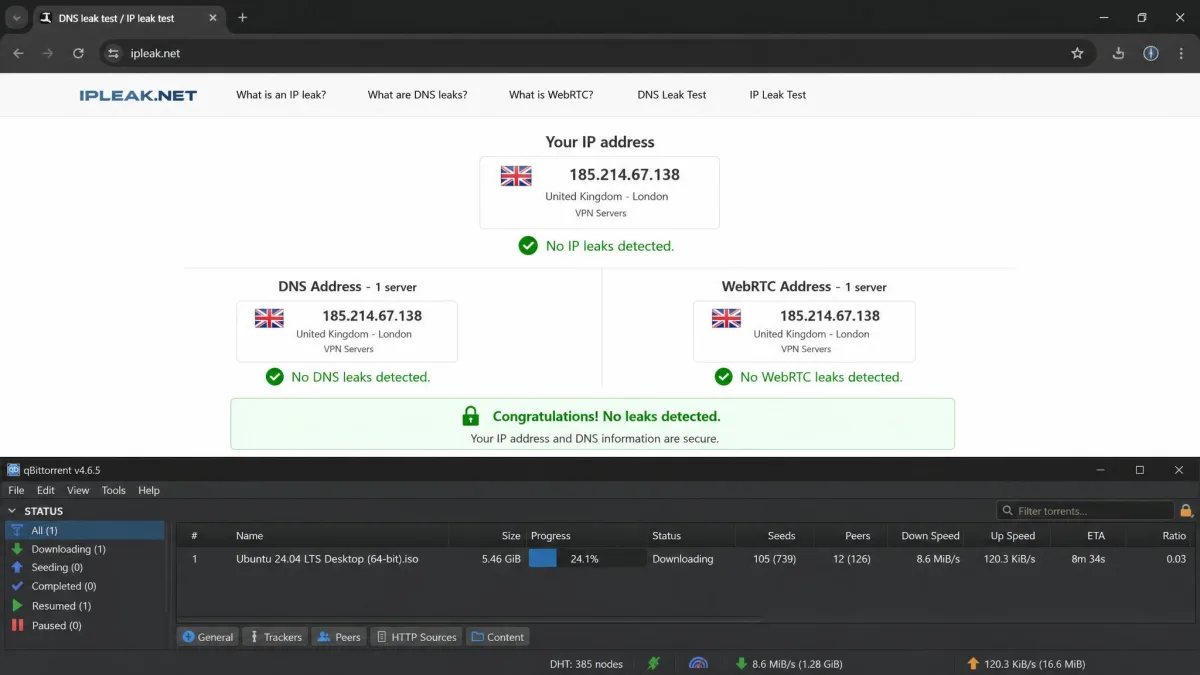Open the qBittorrent Tools menu
The image size is (1200, 675).
(x=114, y=490)
